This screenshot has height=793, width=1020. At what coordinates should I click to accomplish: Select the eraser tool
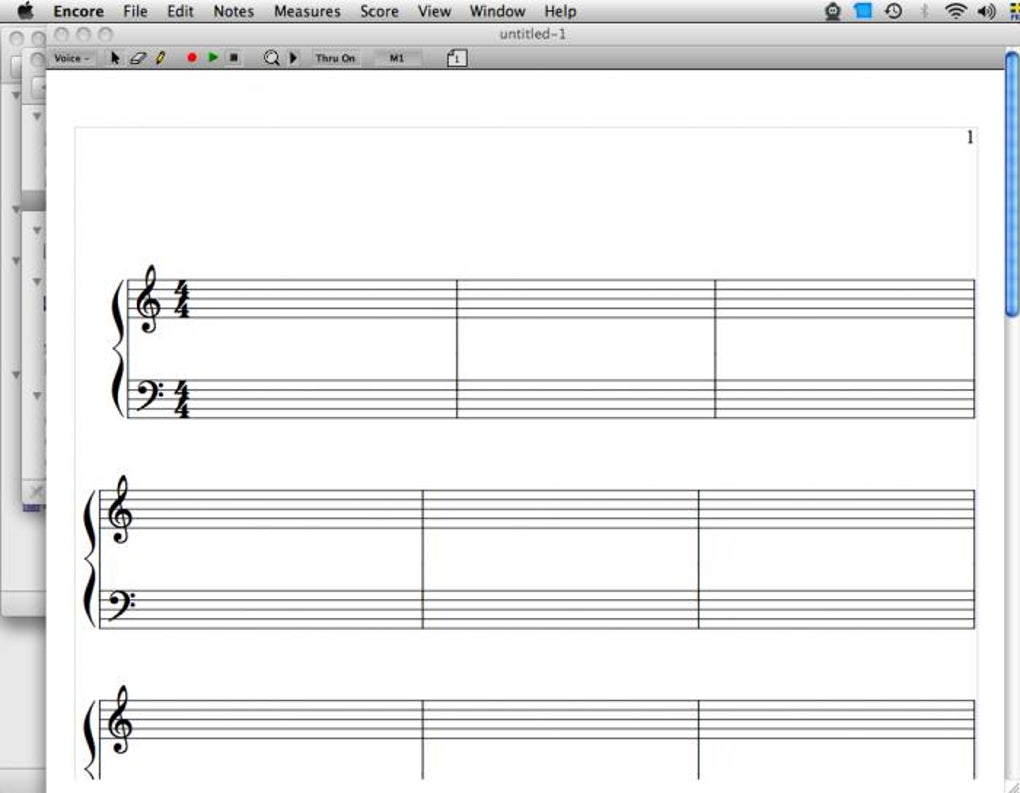click(138, 58)
